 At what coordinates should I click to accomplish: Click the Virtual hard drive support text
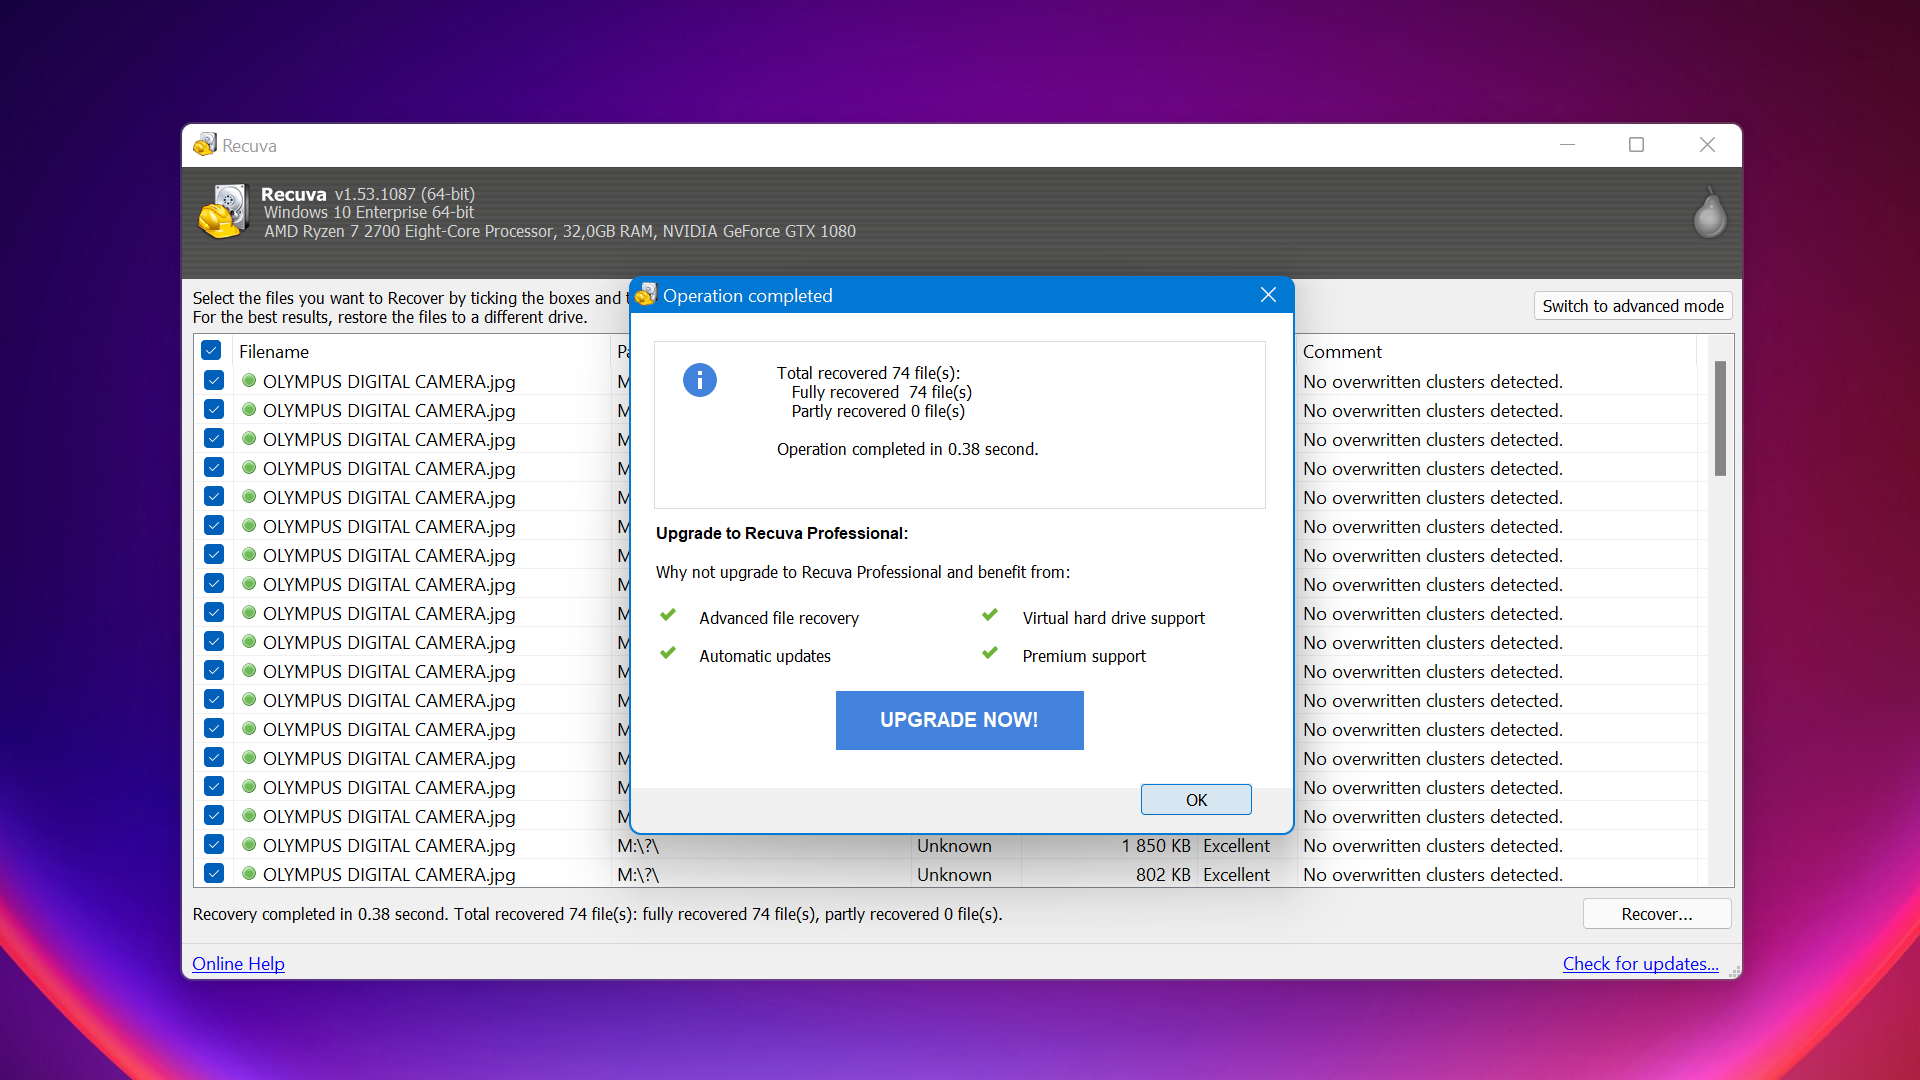click(x=1114, y=618)
